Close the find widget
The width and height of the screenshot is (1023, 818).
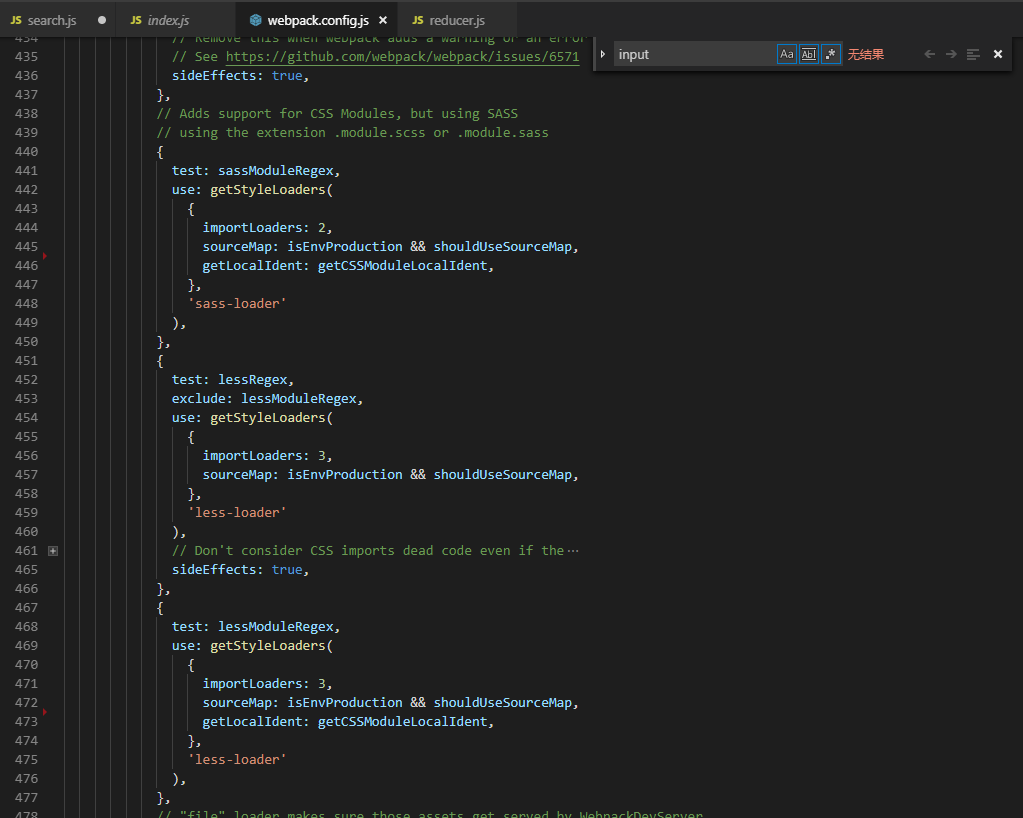(998, 54)
